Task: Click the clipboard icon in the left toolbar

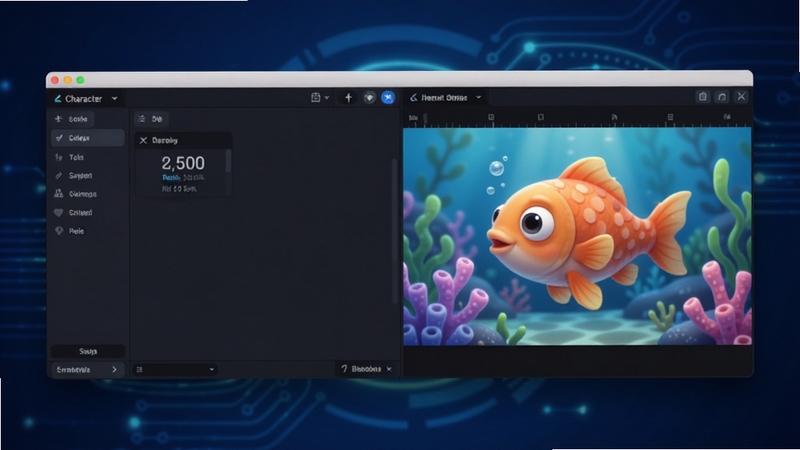Action: coord(316,97)
